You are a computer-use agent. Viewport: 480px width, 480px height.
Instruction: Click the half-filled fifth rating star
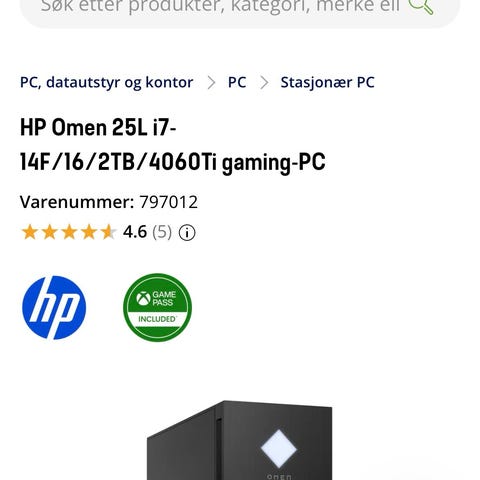[109, 232]
